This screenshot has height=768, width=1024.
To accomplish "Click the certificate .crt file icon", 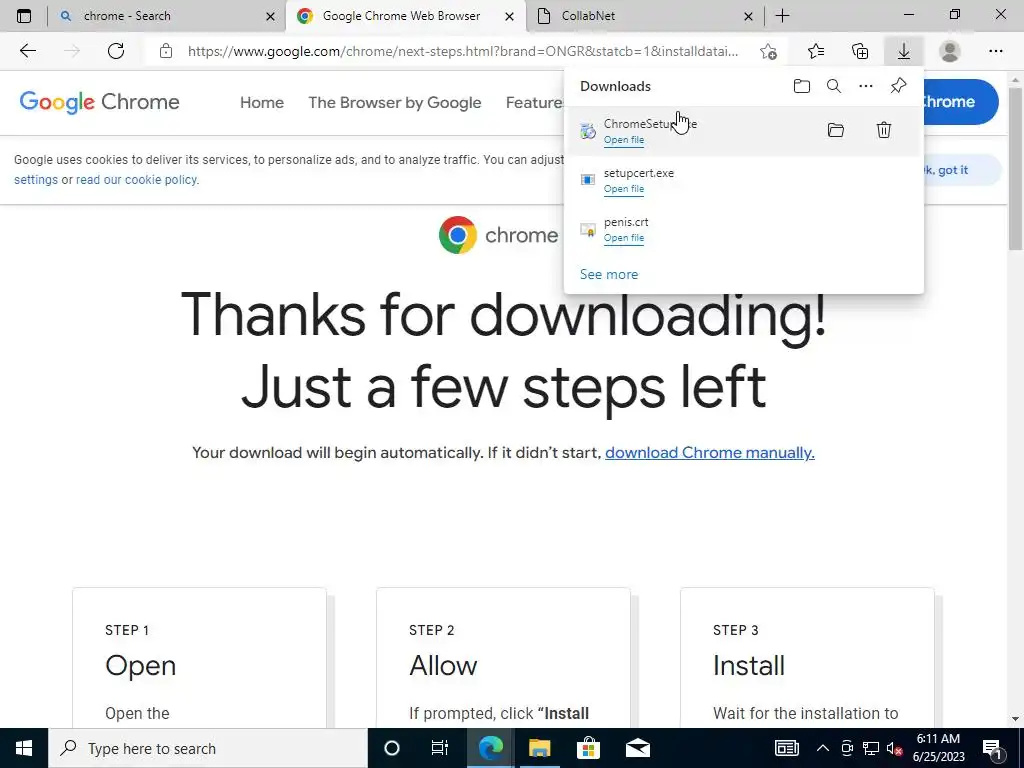I will coord(588,229).
